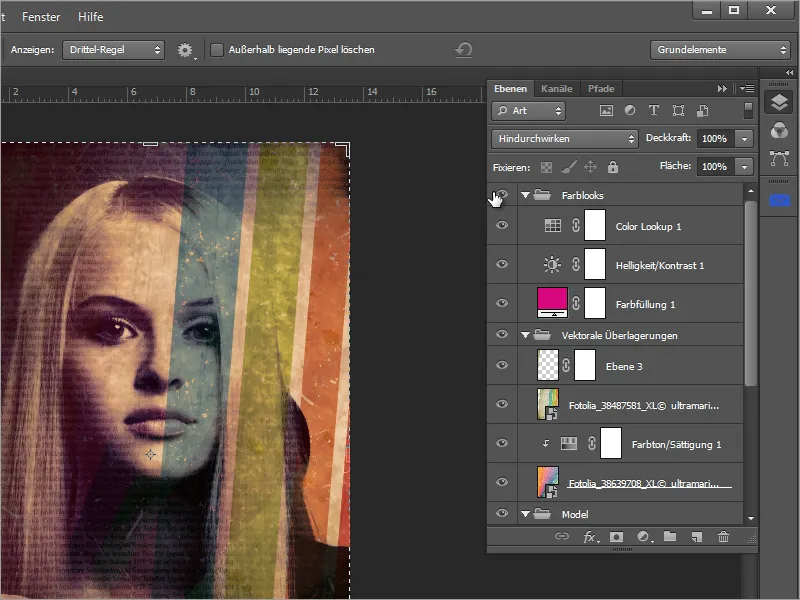Lock layer position move icon
800x600 pixels.
pos(590,167)
